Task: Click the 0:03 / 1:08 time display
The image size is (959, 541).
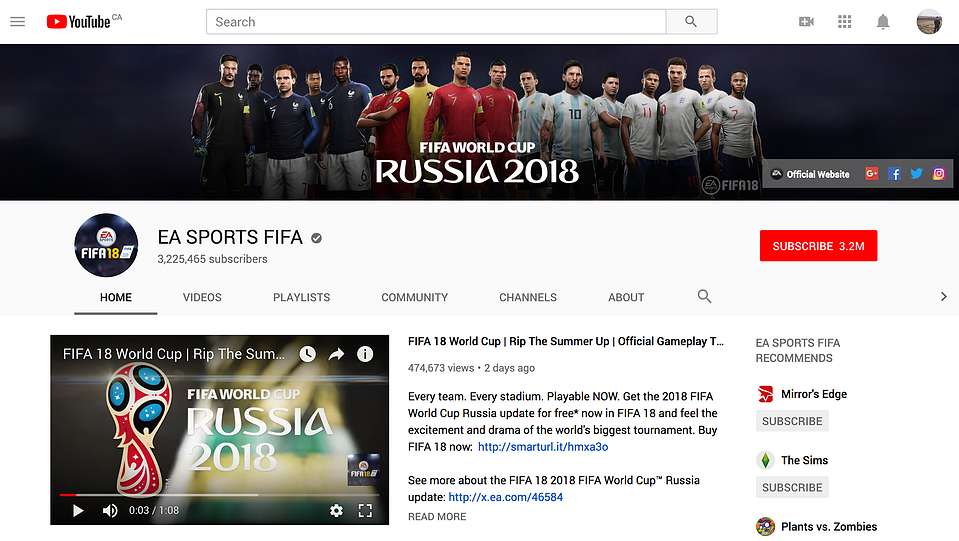Action: click(154, 510)
